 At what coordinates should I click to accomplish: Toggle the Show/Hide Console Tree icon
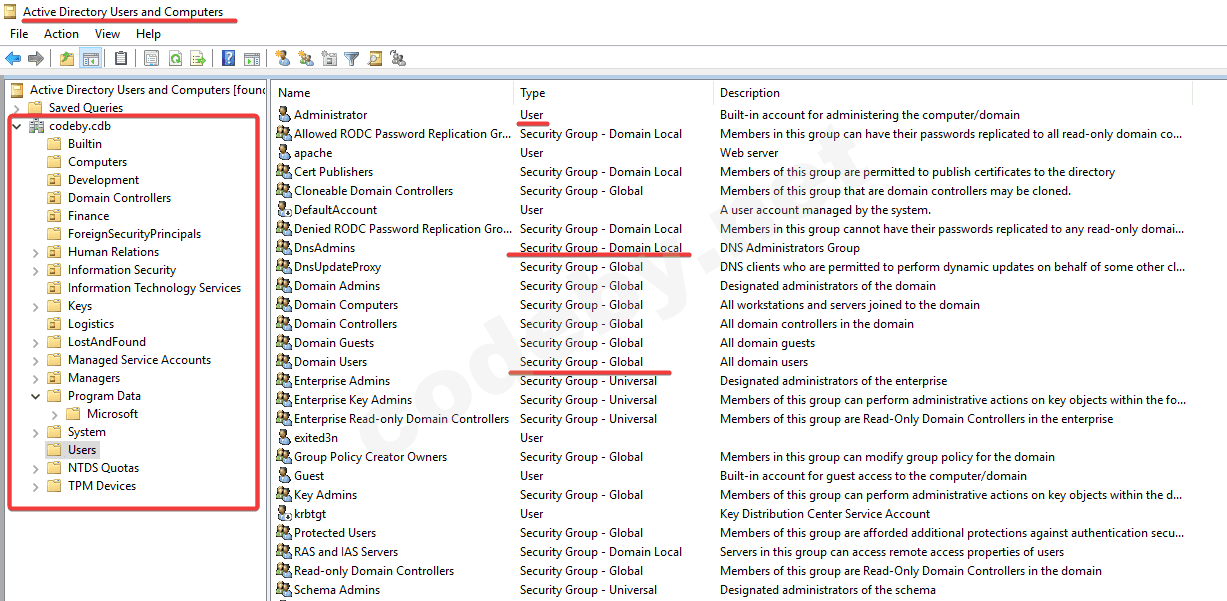click(x=90, y=59)
